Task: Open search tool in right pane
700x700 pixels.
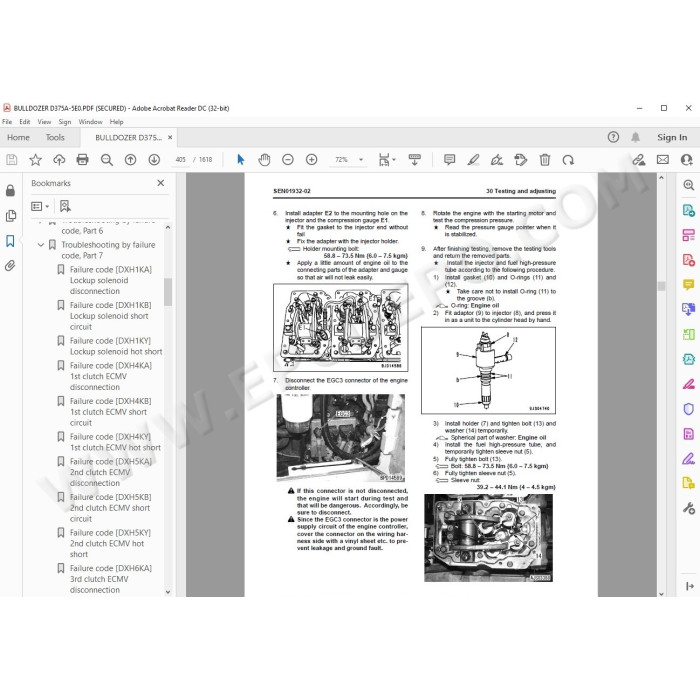Action: [x=689, y=185]
